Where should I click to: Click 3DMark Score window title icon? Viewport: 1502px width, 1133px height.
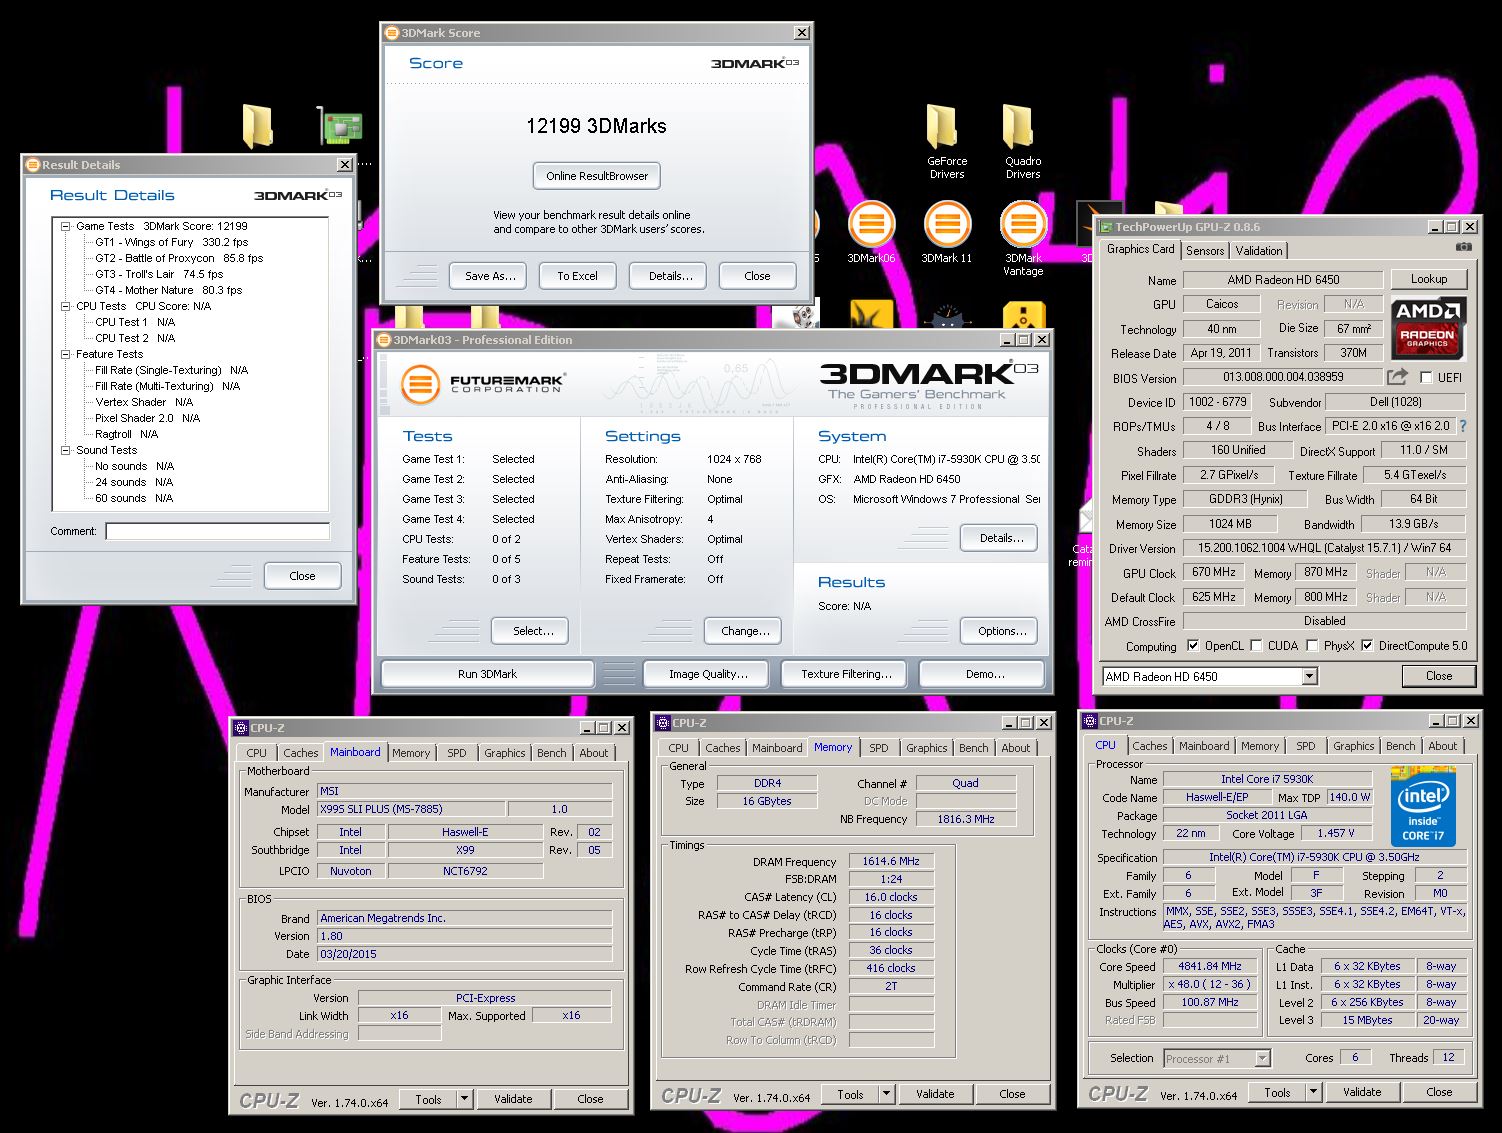click(392, 33)
